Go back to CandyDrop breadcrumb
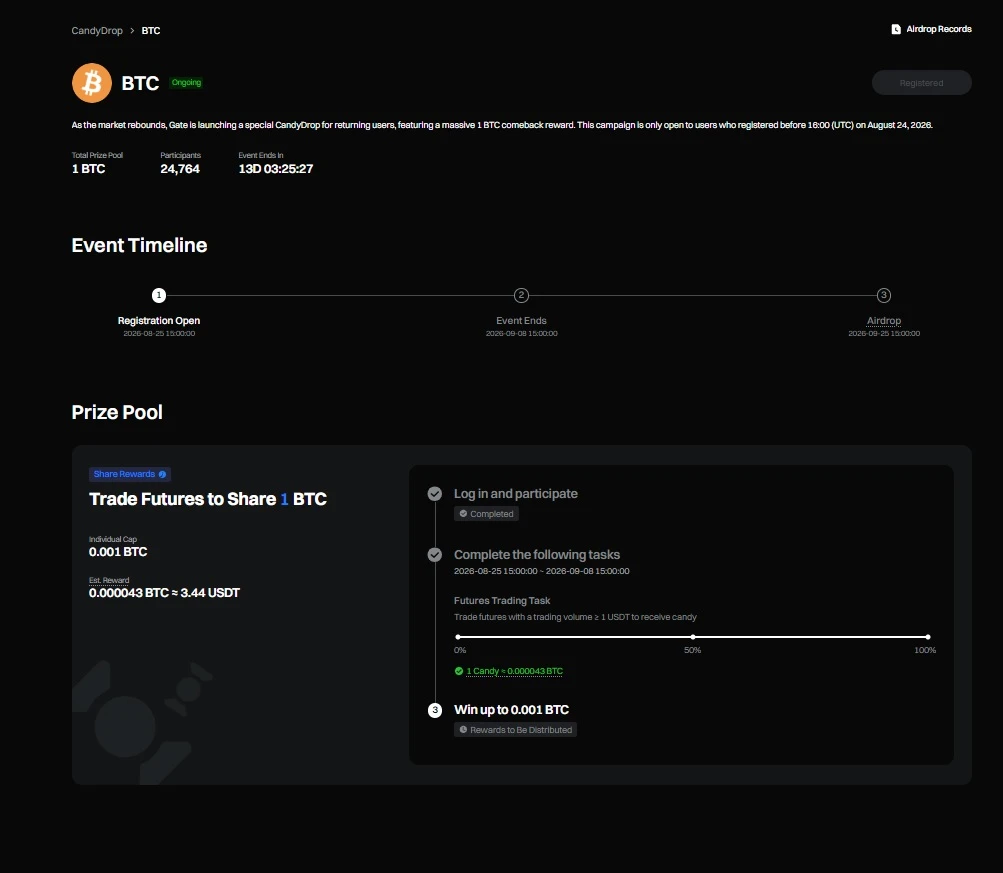This screenshot has width=1003, height=873. click(x=97, y=31)
